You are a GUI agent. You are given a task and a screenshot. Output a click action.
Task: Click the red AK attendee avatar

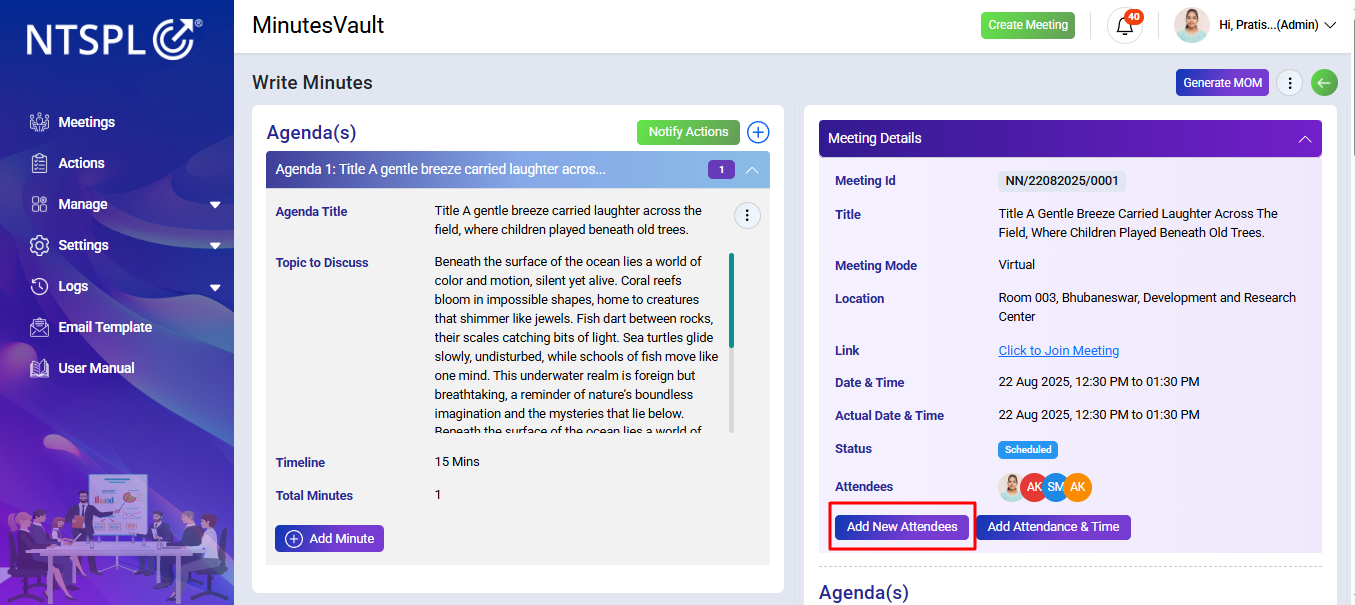pyautogui.click(x=1034, y=487)
